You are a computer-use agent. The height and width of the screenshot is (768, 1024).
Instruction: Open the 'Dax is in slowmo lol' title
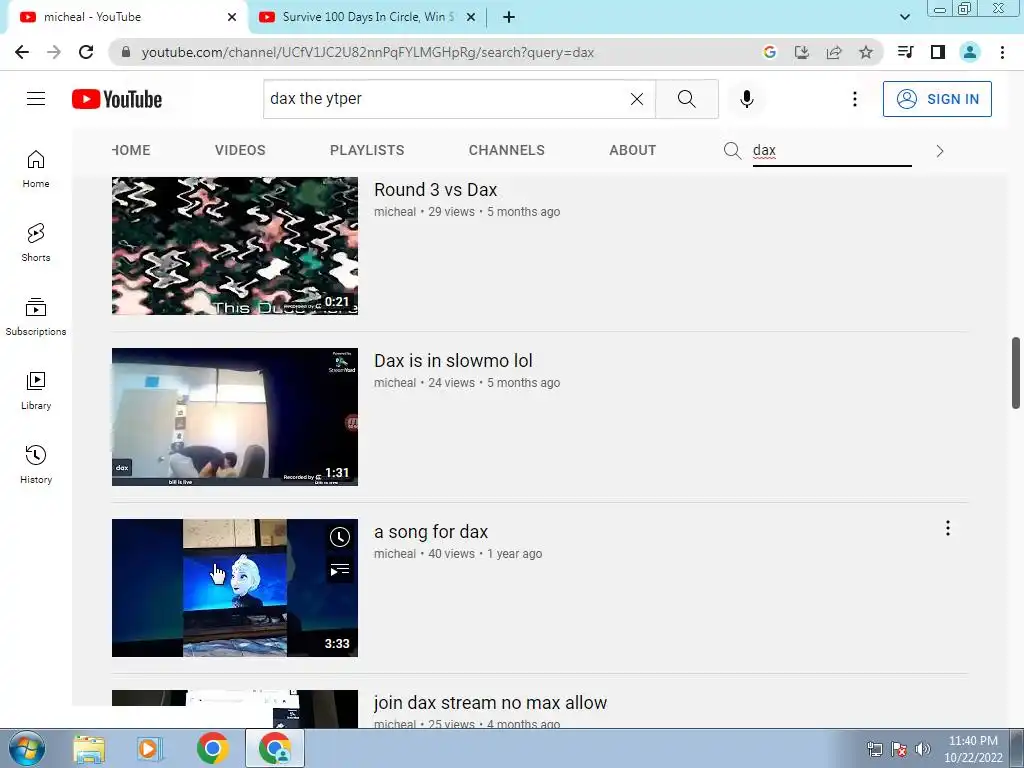pyautogui.click(x=453, y=360)
